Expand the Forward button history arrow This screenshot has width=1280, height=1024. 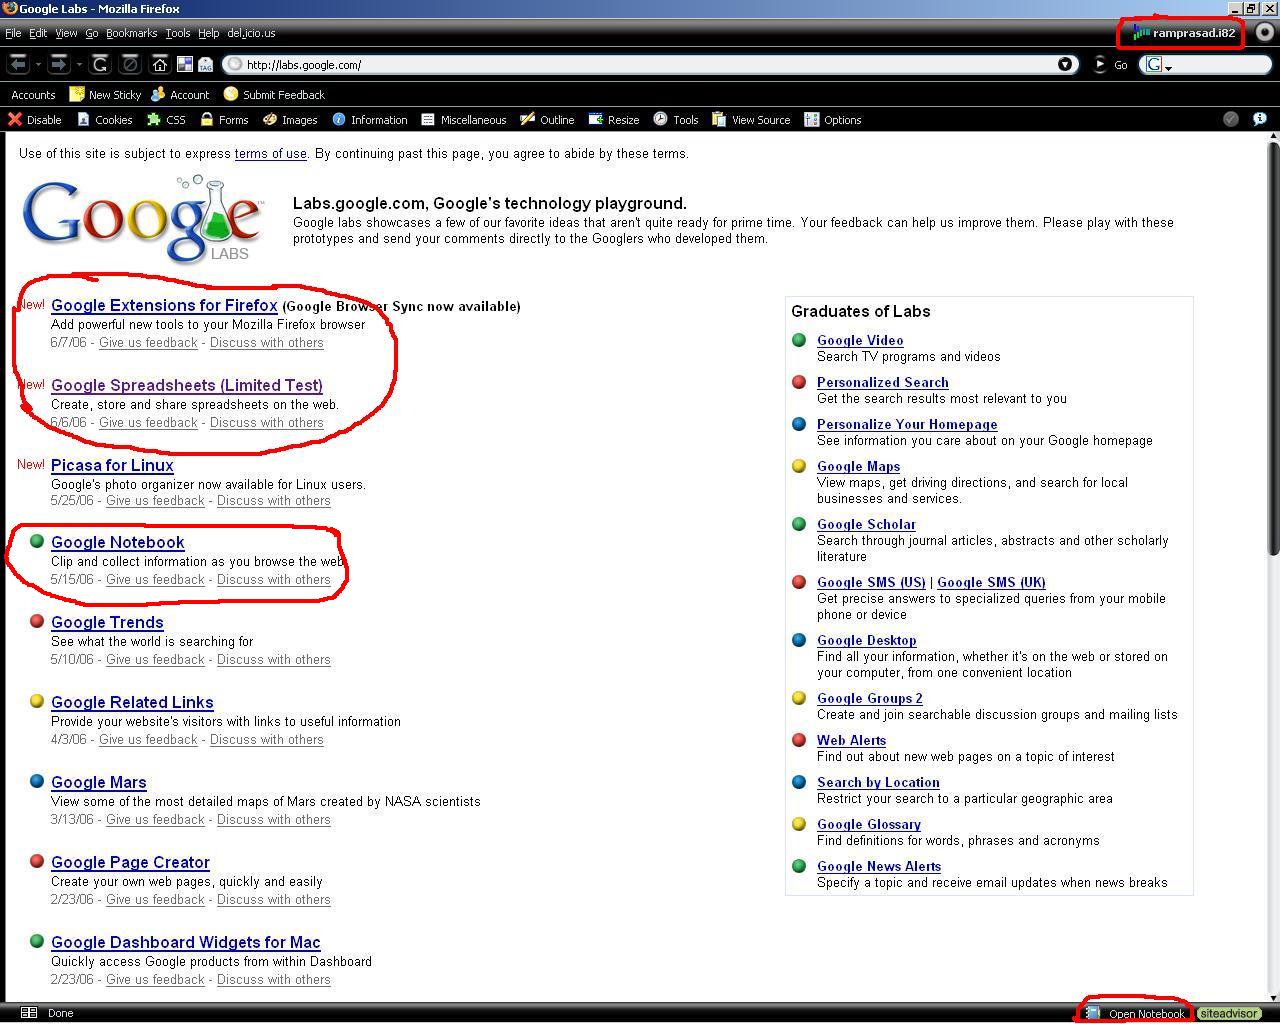pyautogui.click(x=79, y=64)
